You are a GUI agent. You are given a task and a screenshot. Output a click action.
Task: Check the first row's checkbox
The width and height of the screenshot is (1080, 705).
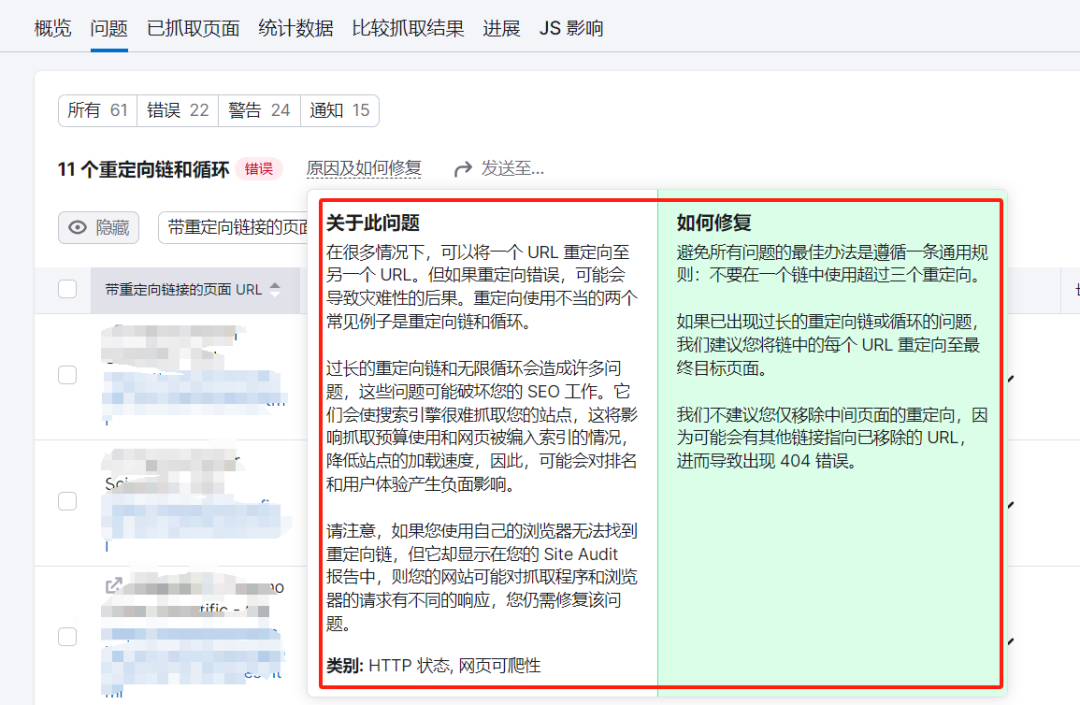[x=67, y=375]
